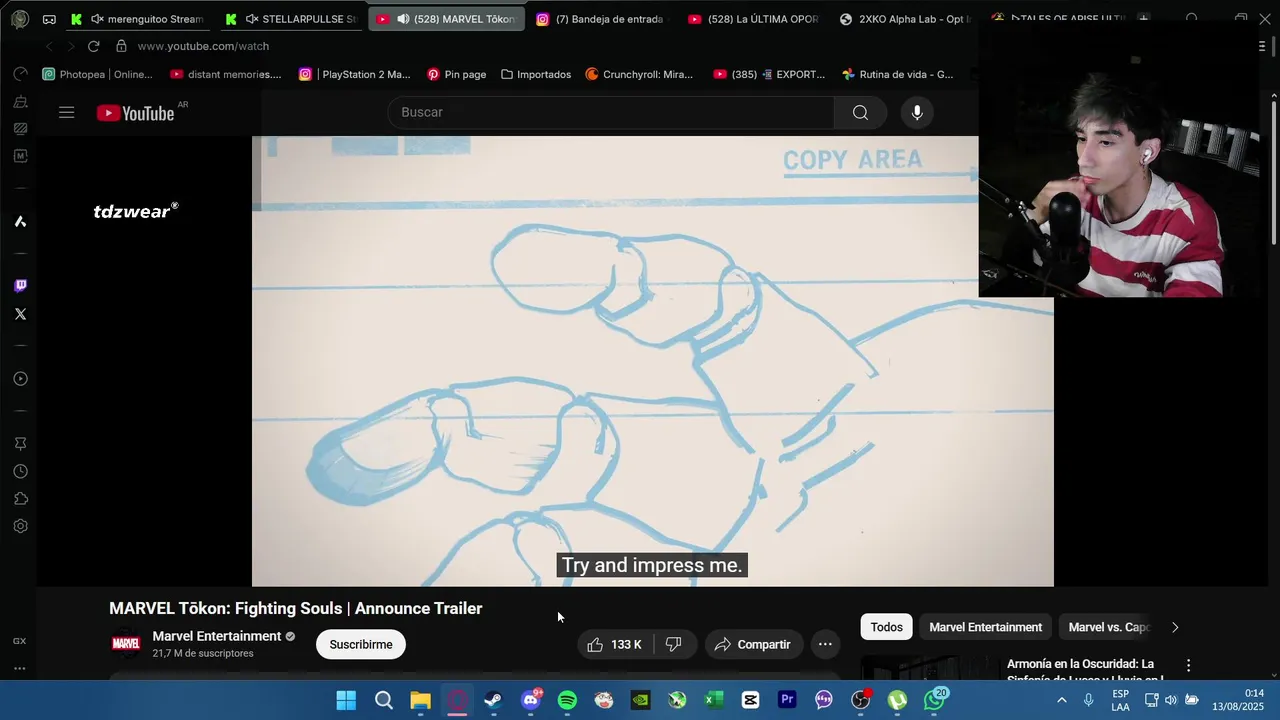Unmute the merenguitoo Stream tab
This screenshot has height=720, width=1280.
coord(97,19)
